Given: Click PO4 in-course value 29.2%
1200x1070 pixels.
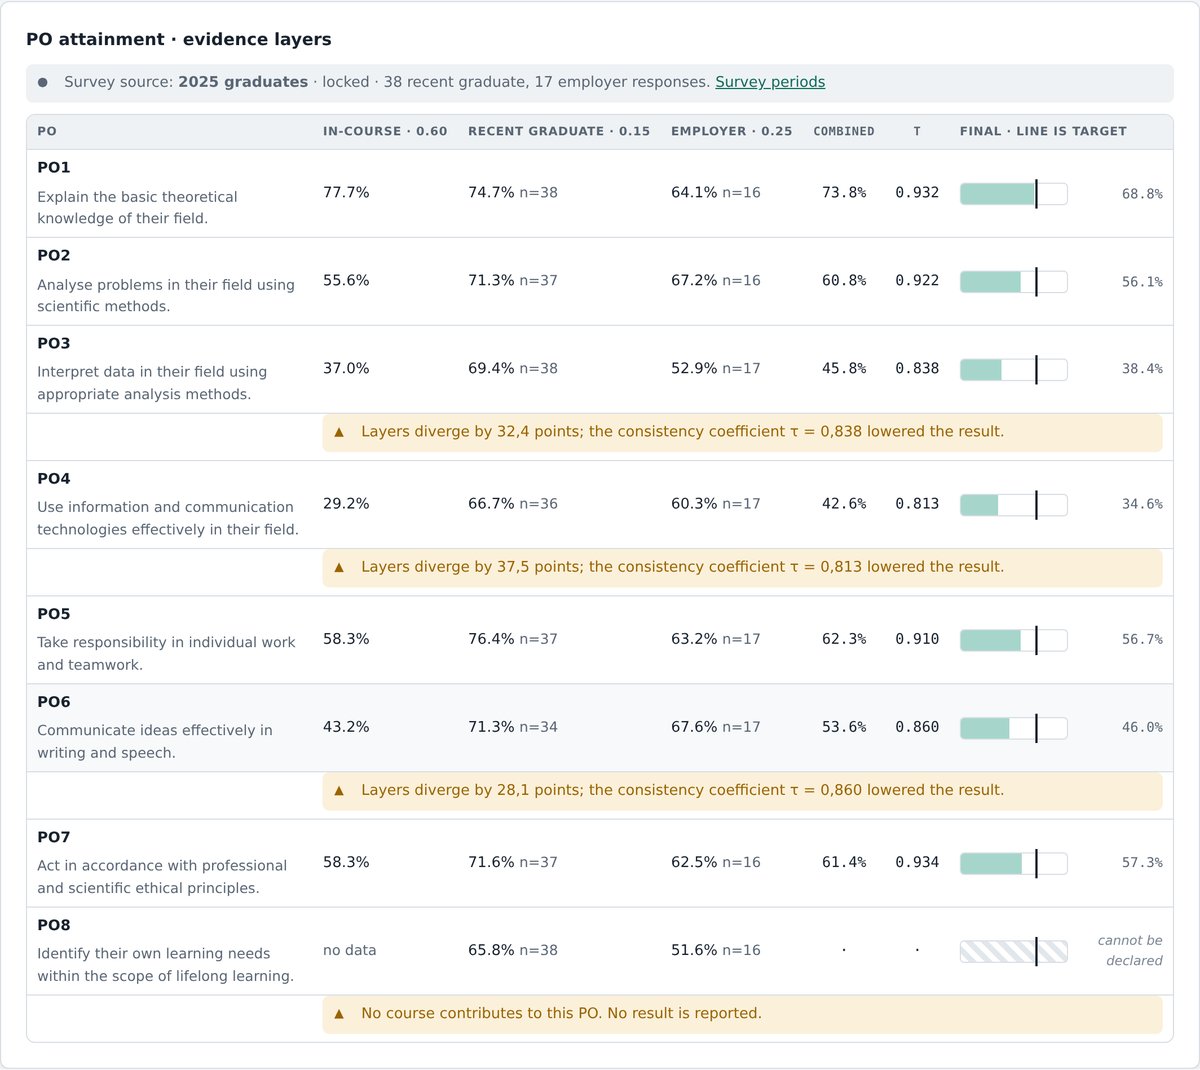Looking at the screenshot, I should [x=346, y=503].
